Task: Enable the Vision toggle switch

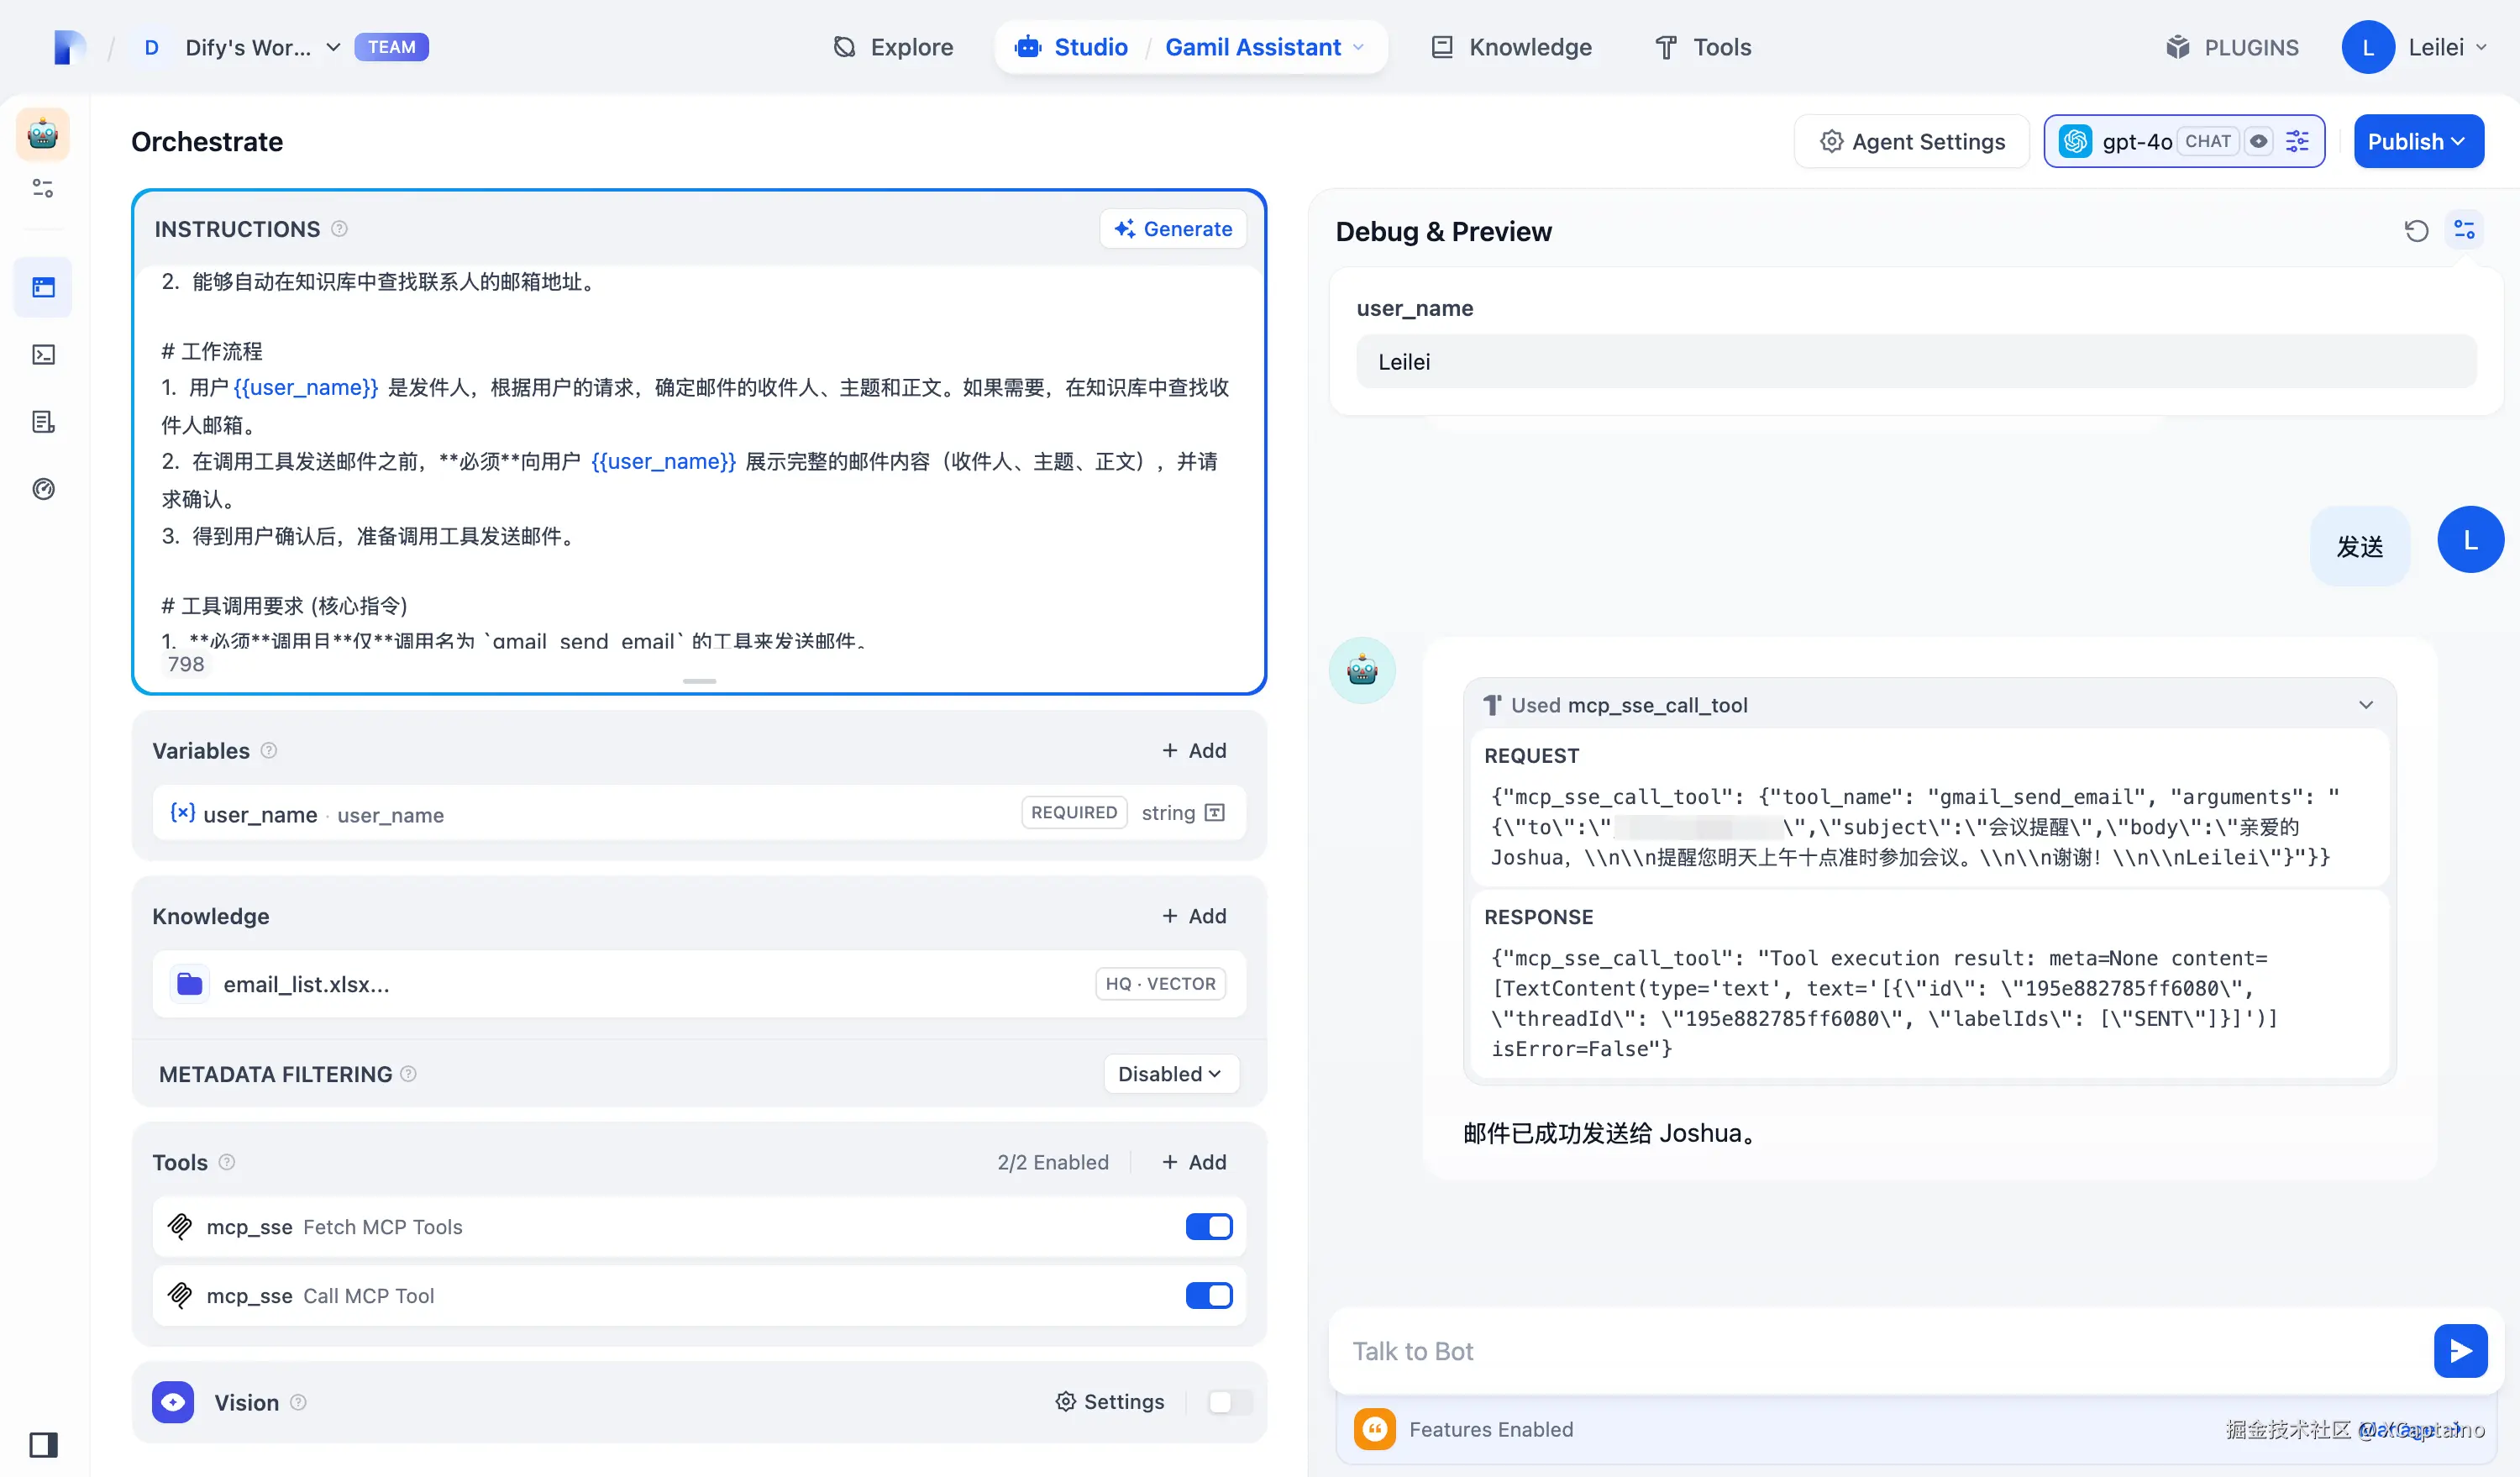Action: 1229,1402
